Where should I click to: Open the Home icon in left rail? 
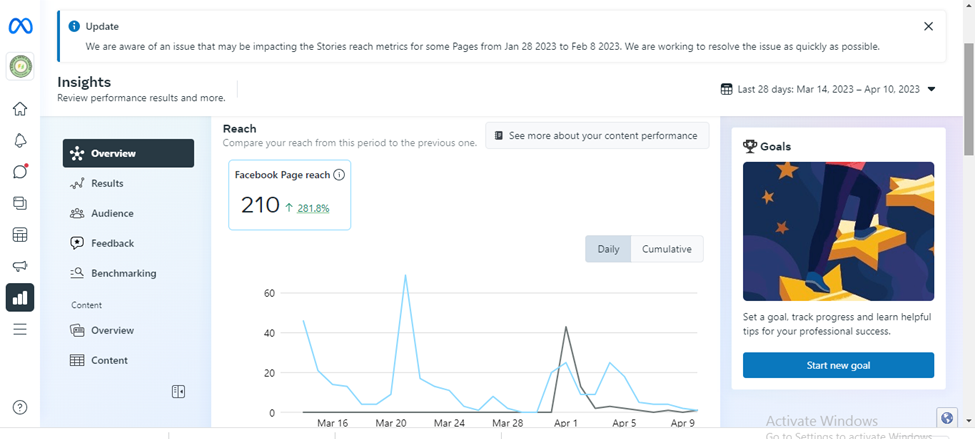pos(20,109)
